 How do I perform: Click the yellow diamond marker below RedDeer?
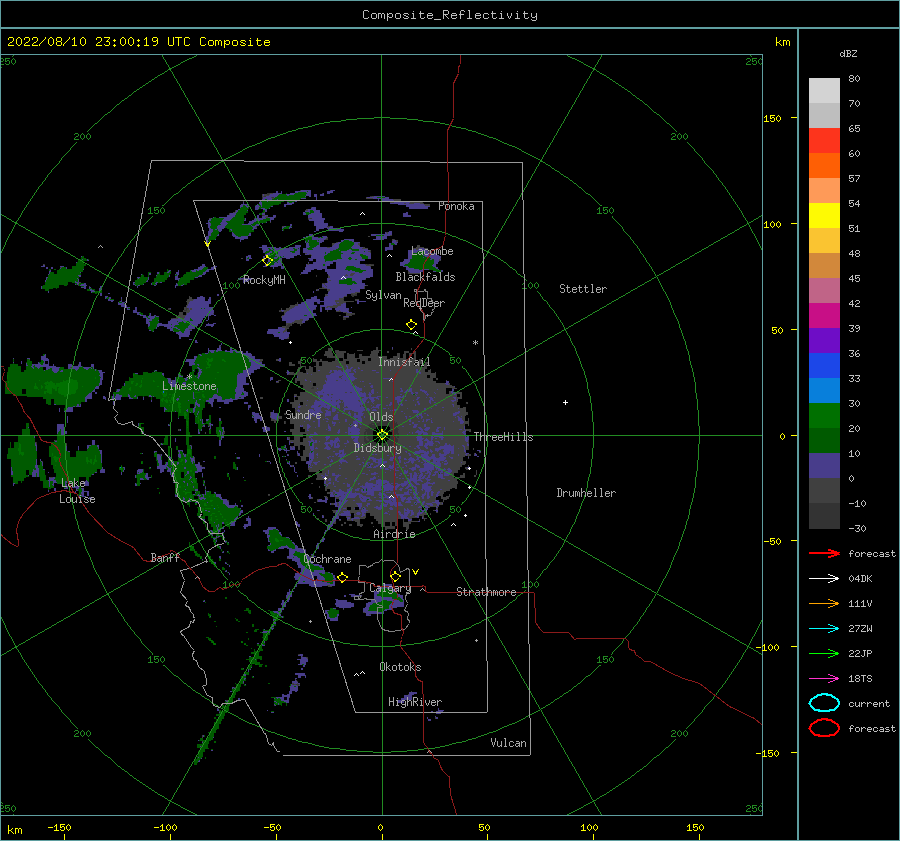[x=412, y=325]
